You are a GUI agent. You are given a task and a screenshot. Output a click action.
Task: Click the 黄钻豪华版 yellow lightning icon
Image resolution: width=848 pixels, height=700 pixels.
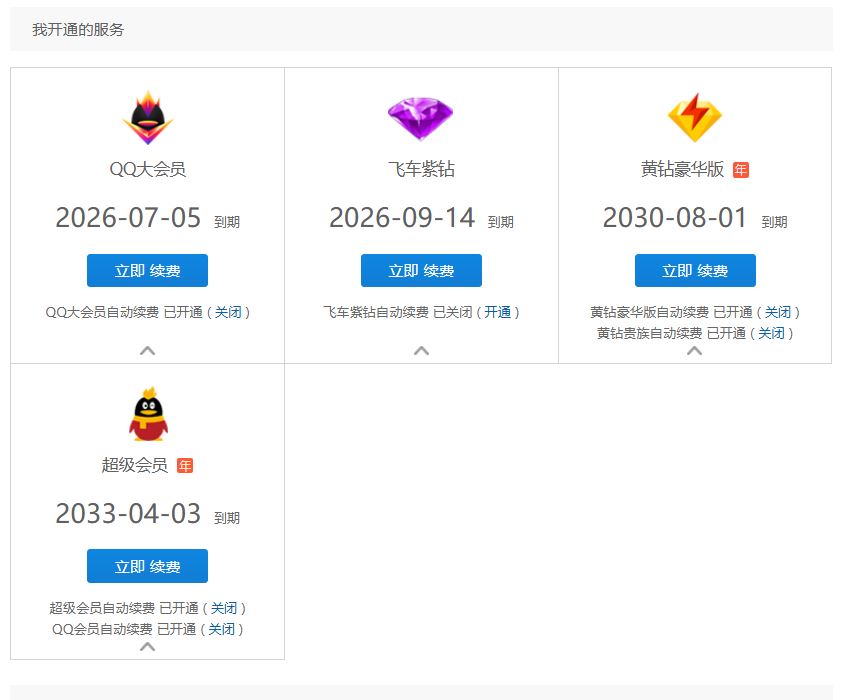coord(695,117)
